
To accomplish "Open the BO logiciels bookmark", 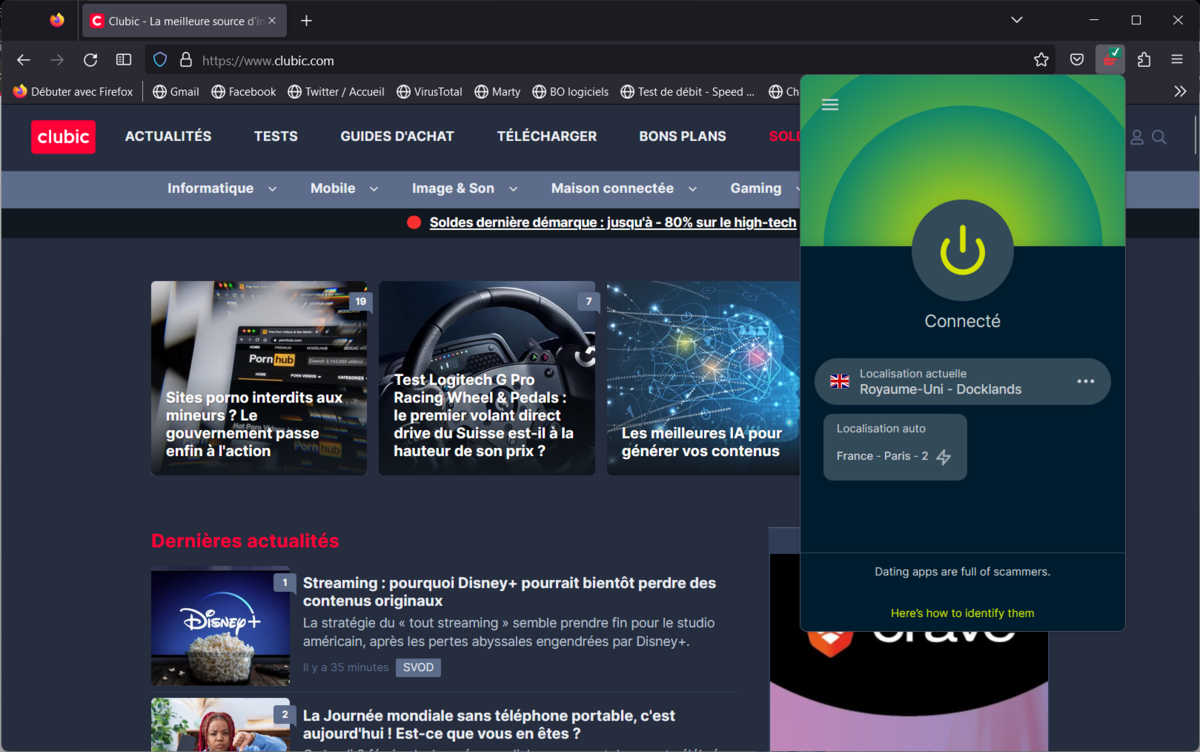I will 570,91.
